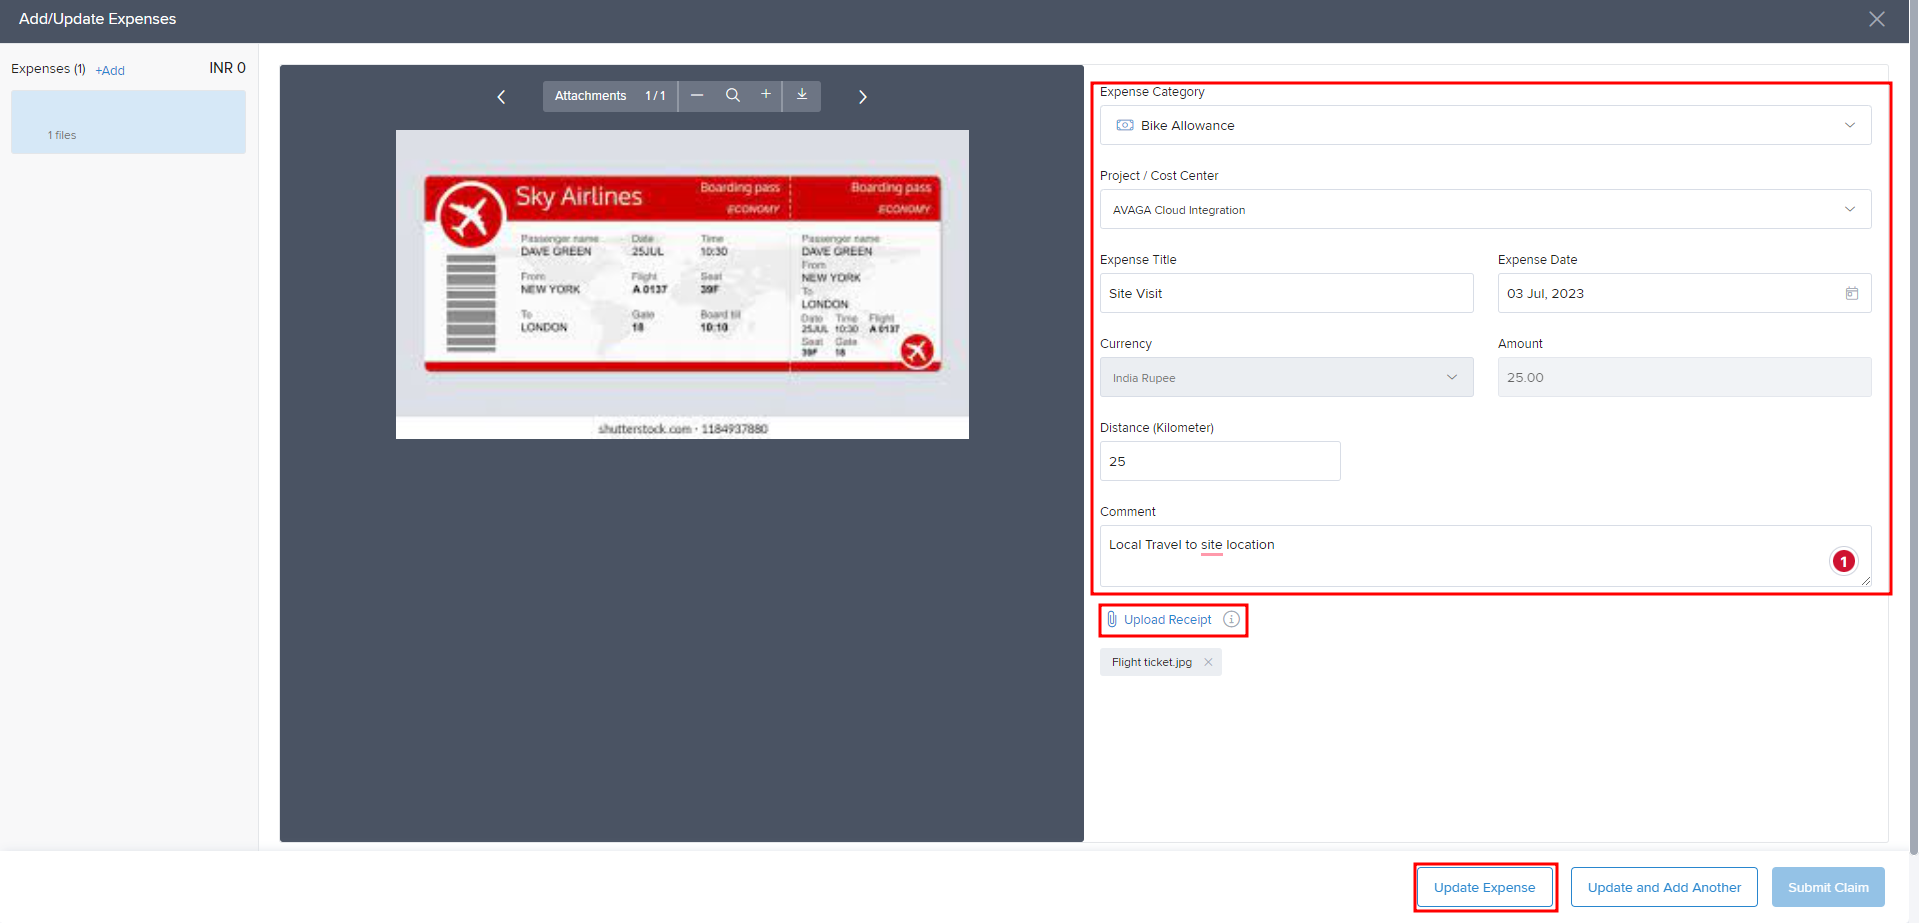Click Update and Add Another button
The image size is (1919, 923).
click(x=1663, y=887)
